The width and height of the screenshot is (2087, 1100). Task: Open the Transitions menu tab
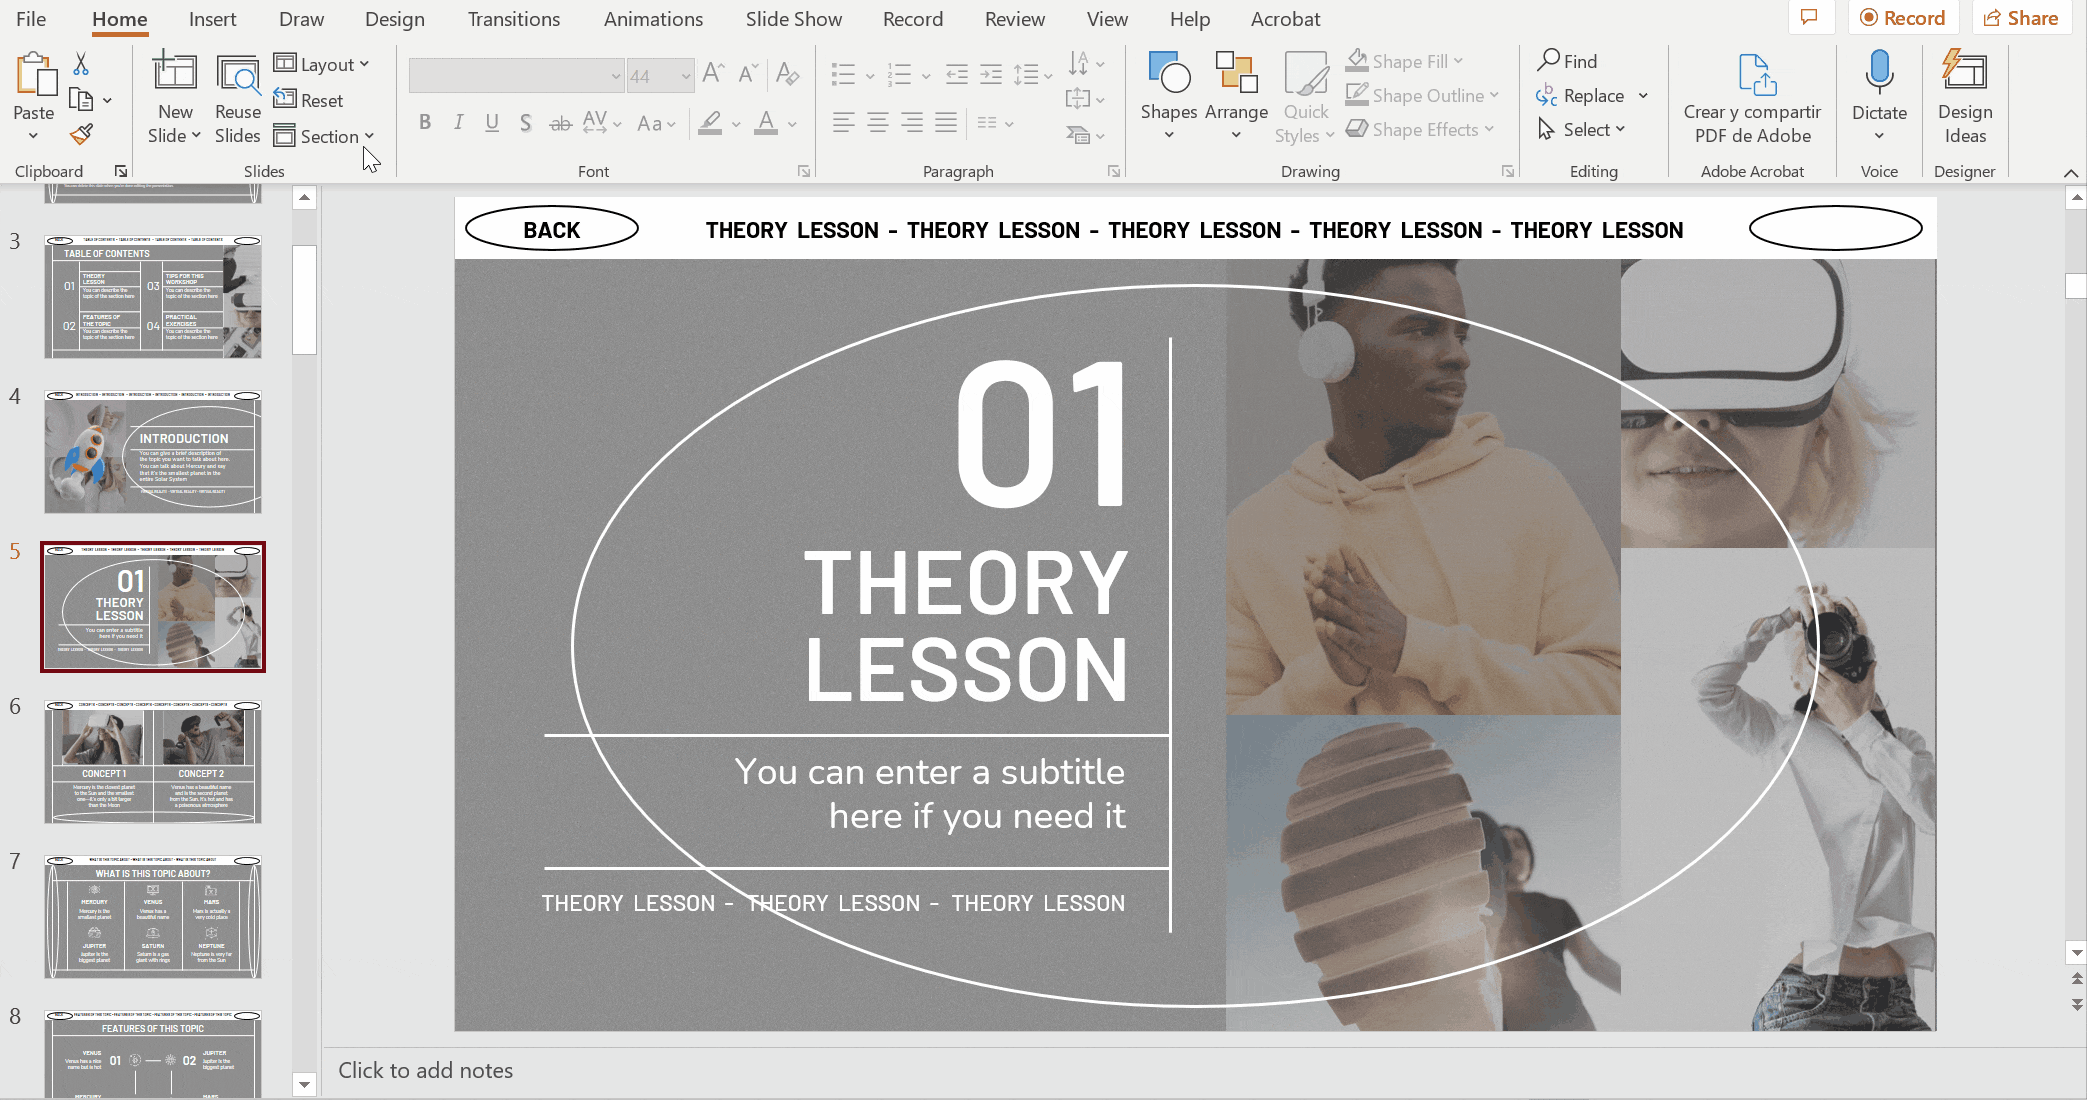tap(512, 19)
